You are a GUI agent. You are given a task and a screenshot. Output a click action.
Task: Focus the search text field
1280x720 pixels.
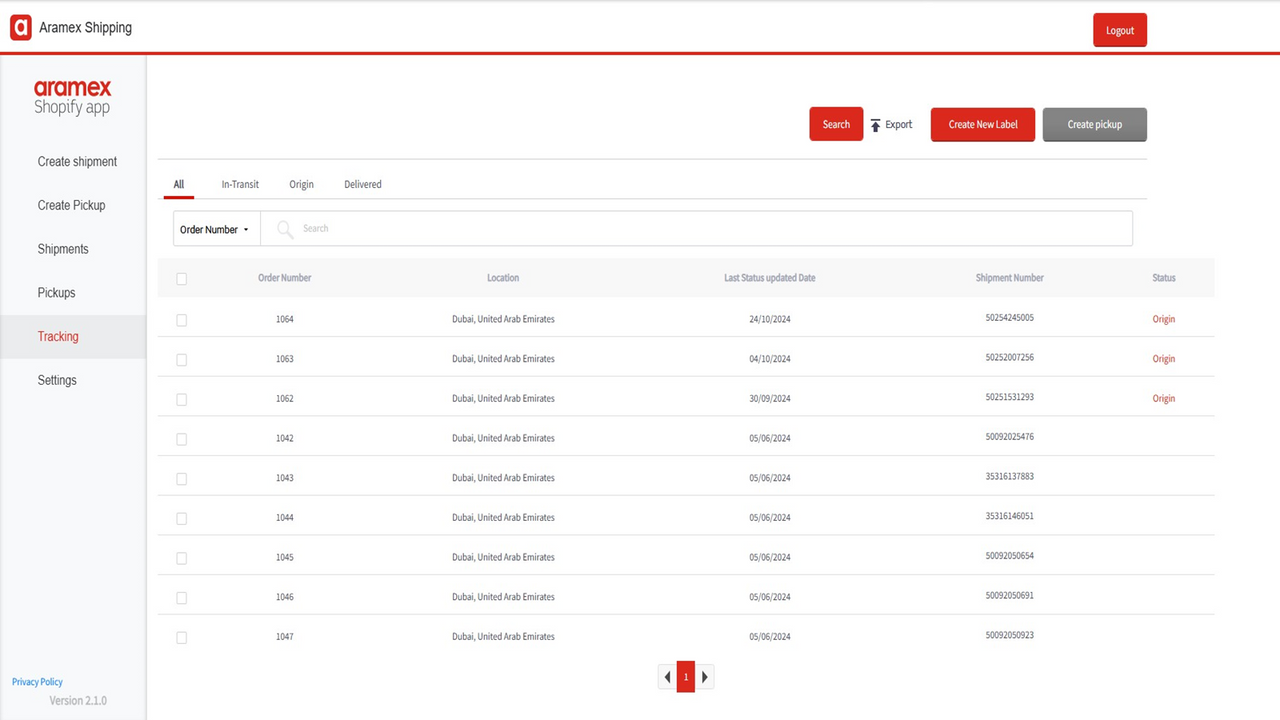coord(697,229)
